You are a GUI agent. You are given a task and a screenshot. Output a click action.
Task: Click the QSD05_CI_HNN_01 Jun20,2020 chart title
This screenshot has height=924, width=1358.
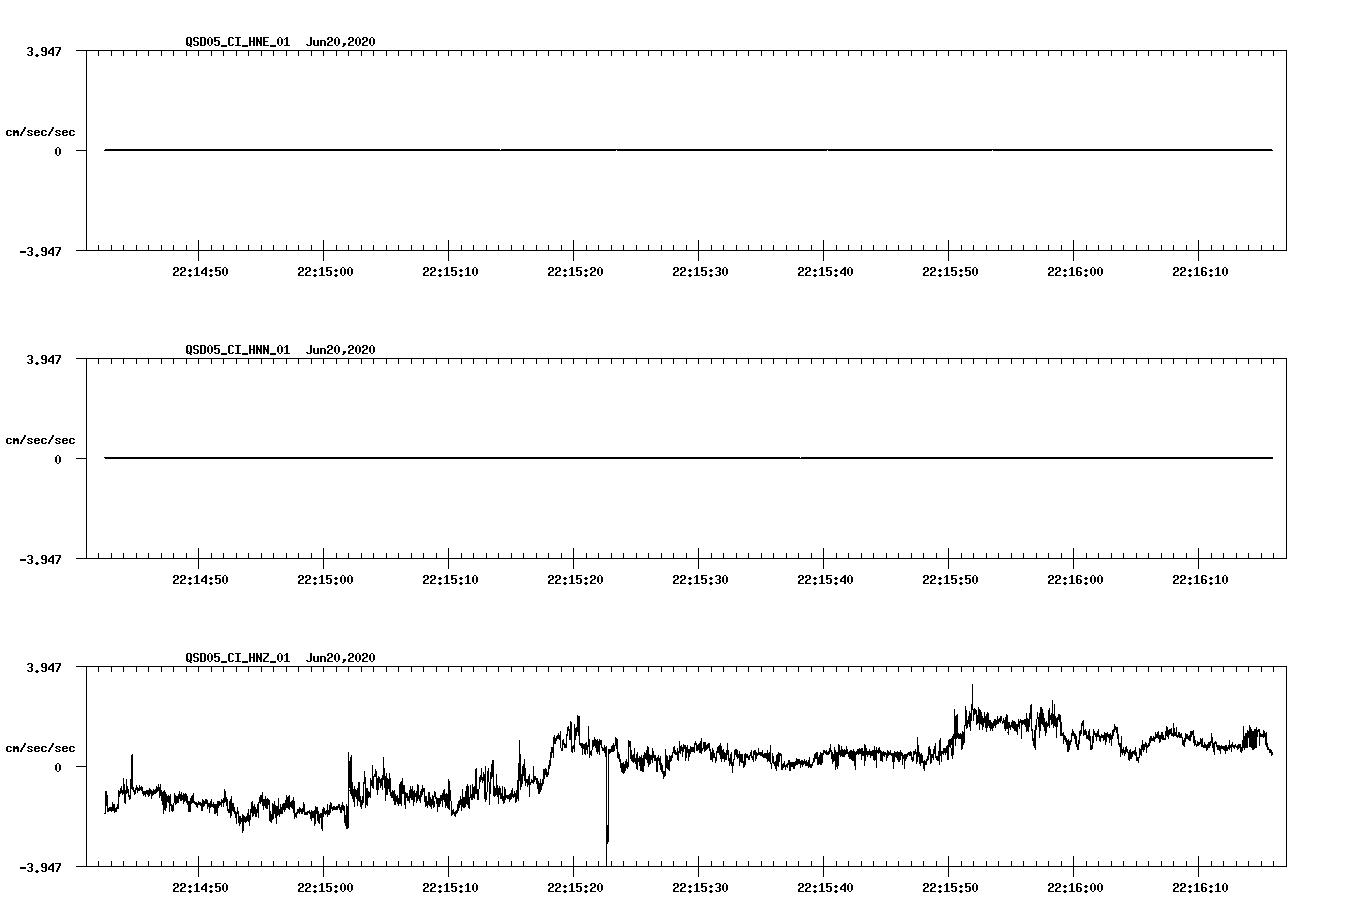coord(280,349)
